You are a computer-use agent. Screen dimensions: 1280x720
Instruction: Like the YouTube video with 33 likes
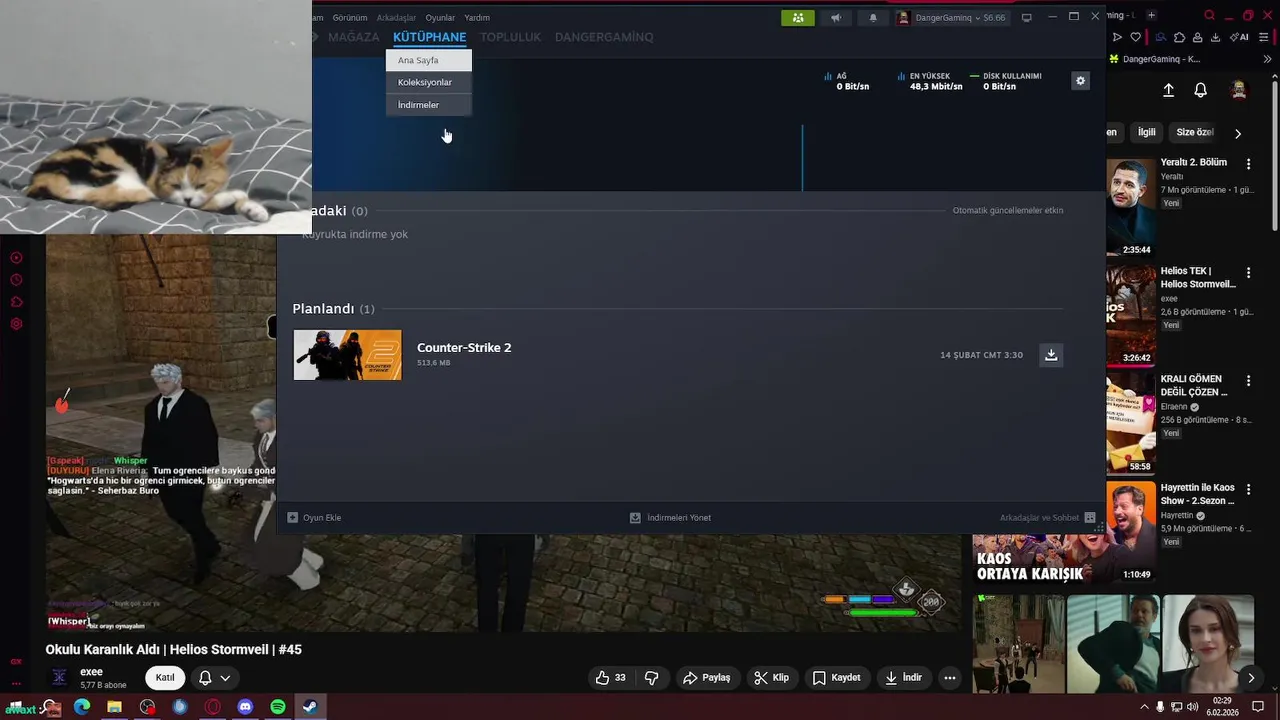(x=610, y=677)
